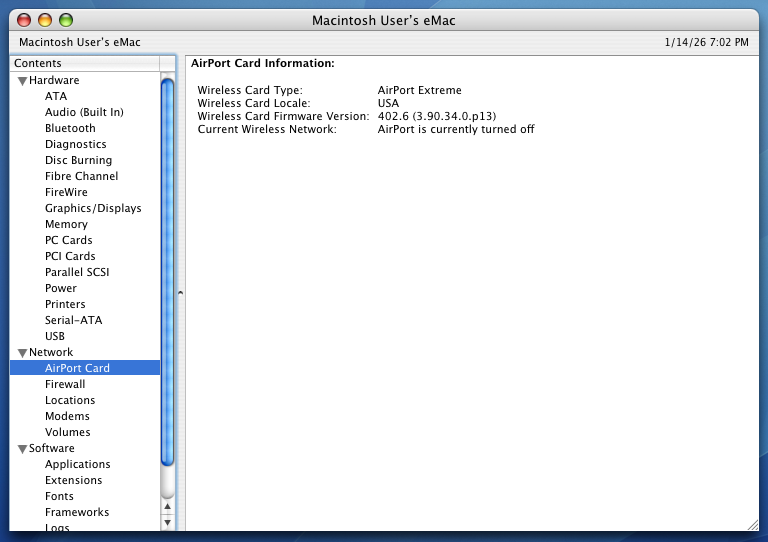Click the Macintosh User's eMac header label
The image size is (768, 542).
[x=80, y=42]
